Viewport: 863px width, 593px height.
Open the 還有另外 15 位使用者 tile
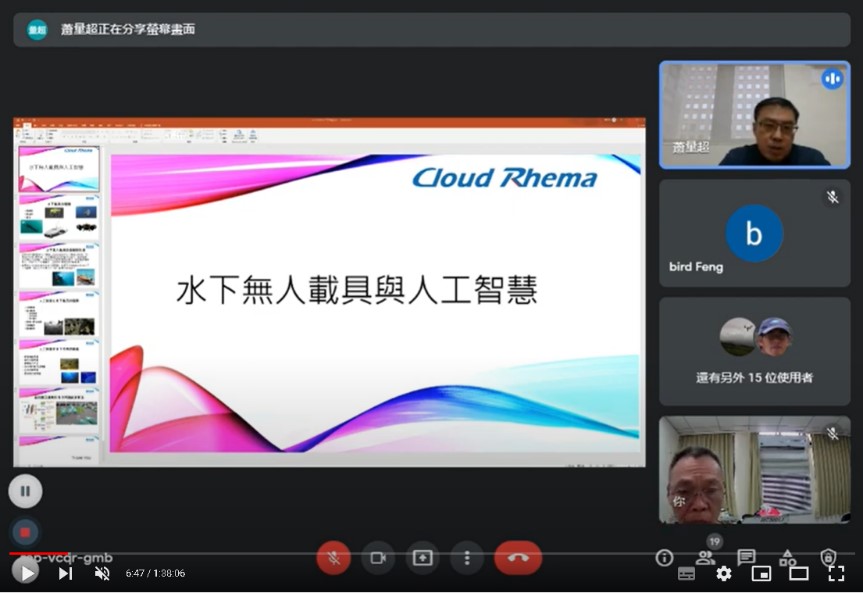(x=755, y=351)
